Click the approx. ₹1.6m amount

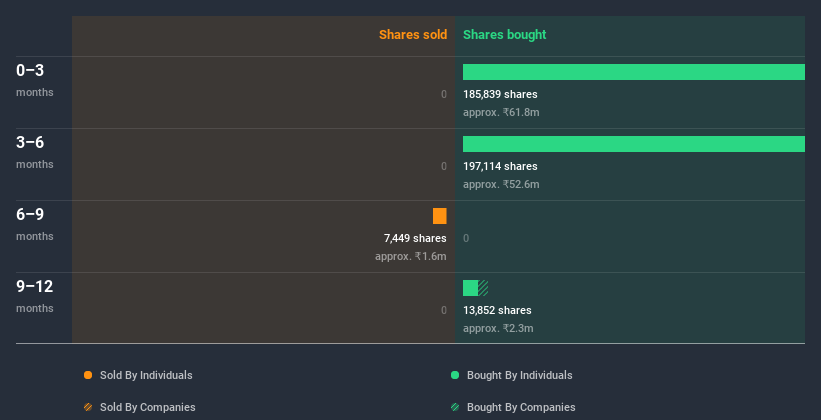click(x=411, y=256)
